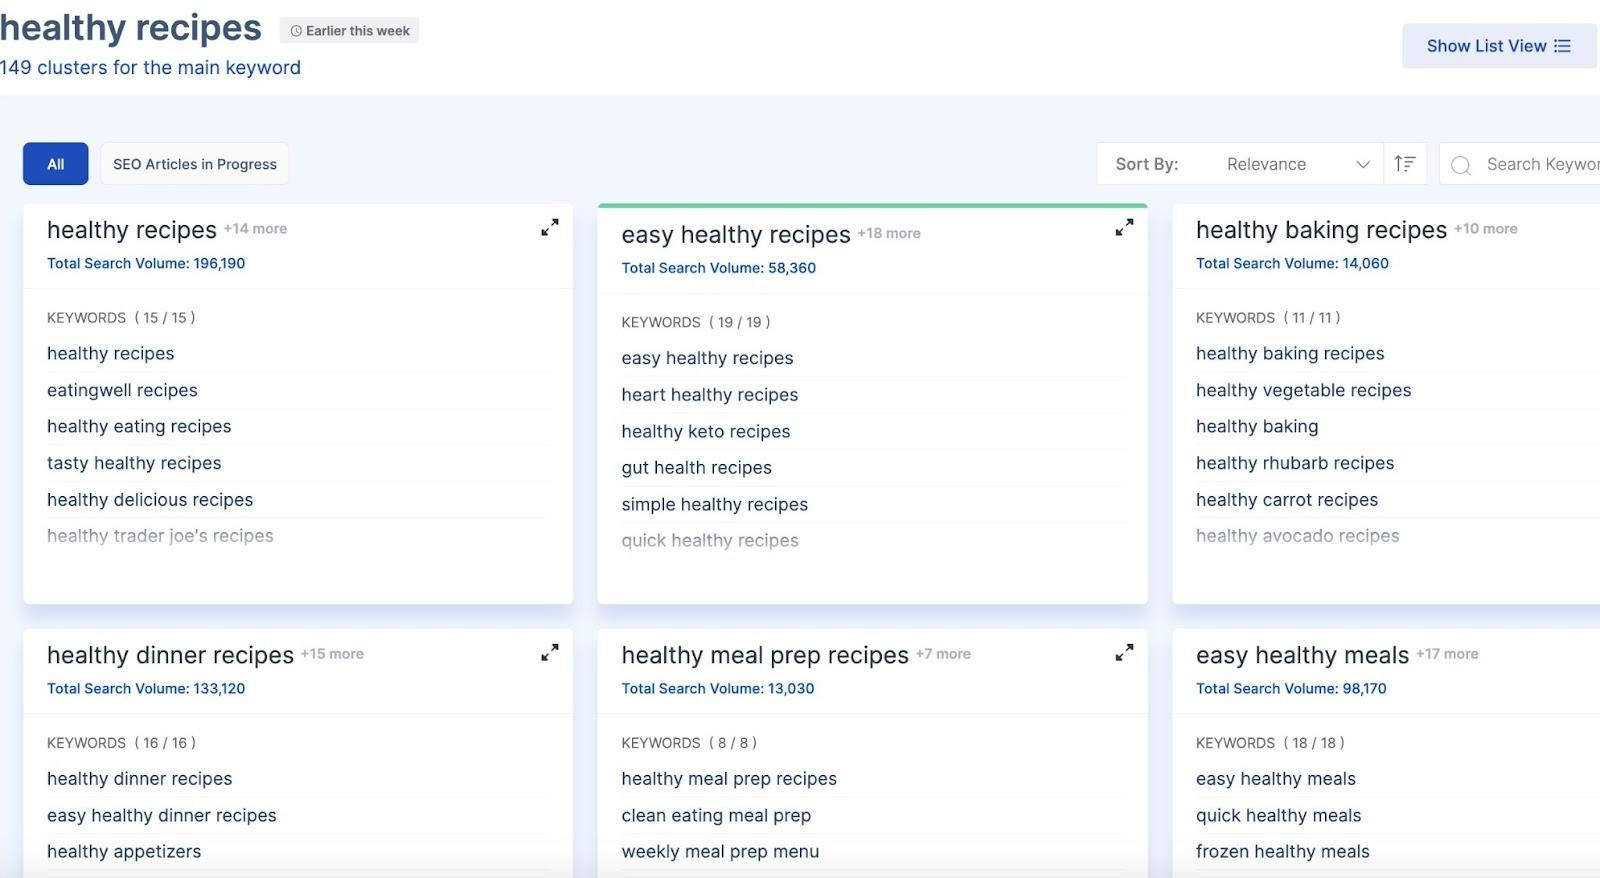Expand the healthy meal prep recipes card
This screenshot has width=1600, height=878.
pos(1124,653)
